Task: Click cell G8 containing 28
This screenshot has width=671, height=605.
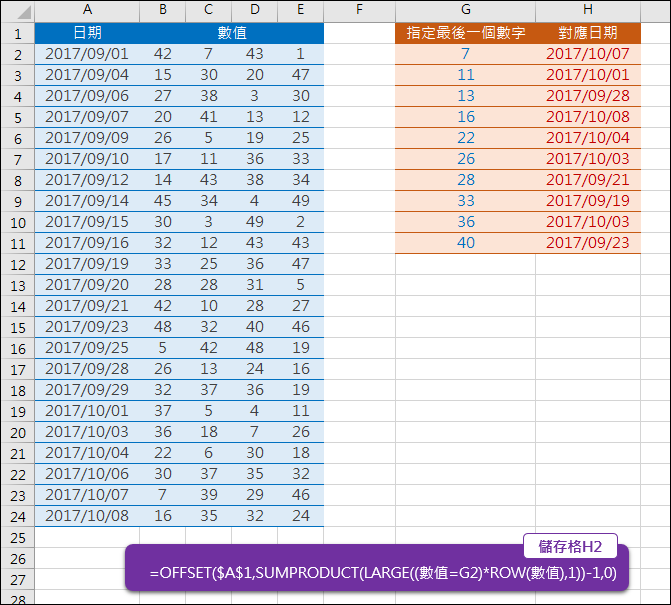Action: click(x=466, y=180)
